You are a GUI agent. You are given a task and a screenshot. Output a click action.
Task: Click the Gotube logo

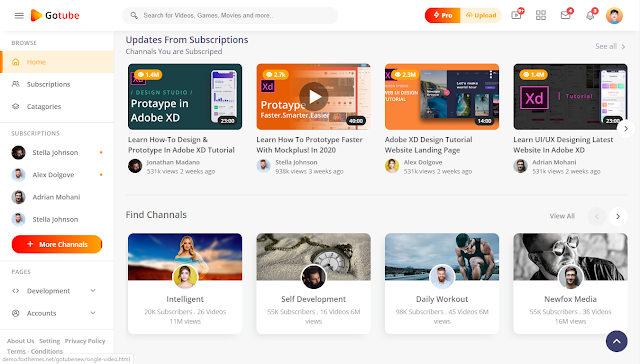55,16
